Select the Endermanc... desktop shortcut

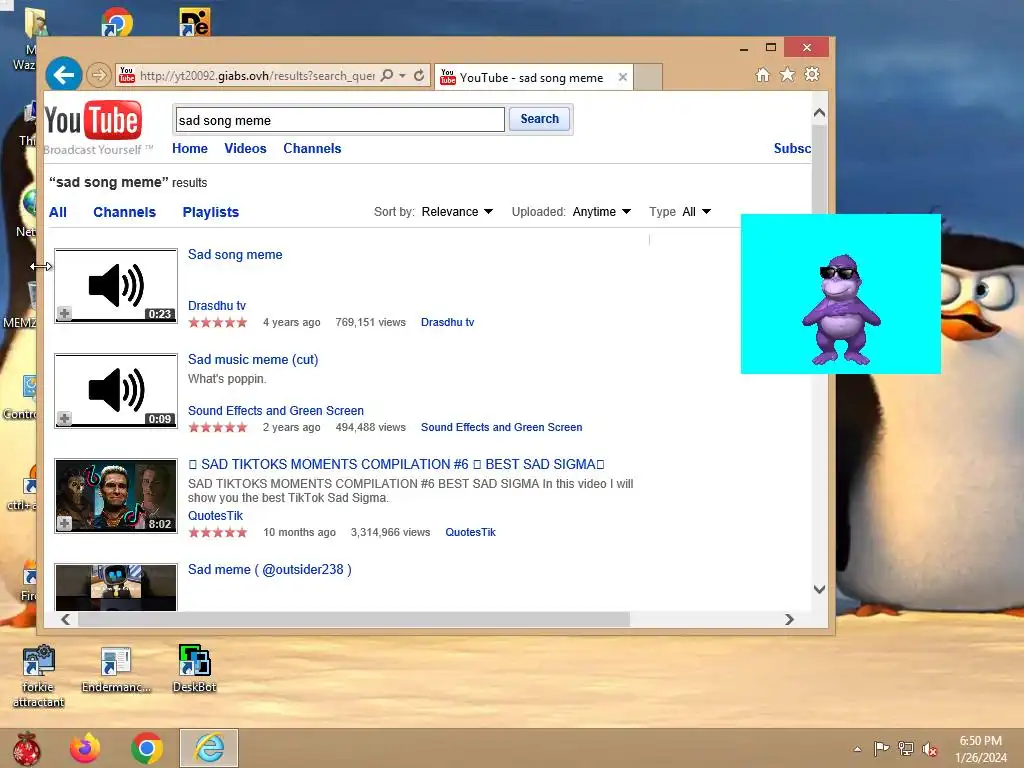(116, 669)
